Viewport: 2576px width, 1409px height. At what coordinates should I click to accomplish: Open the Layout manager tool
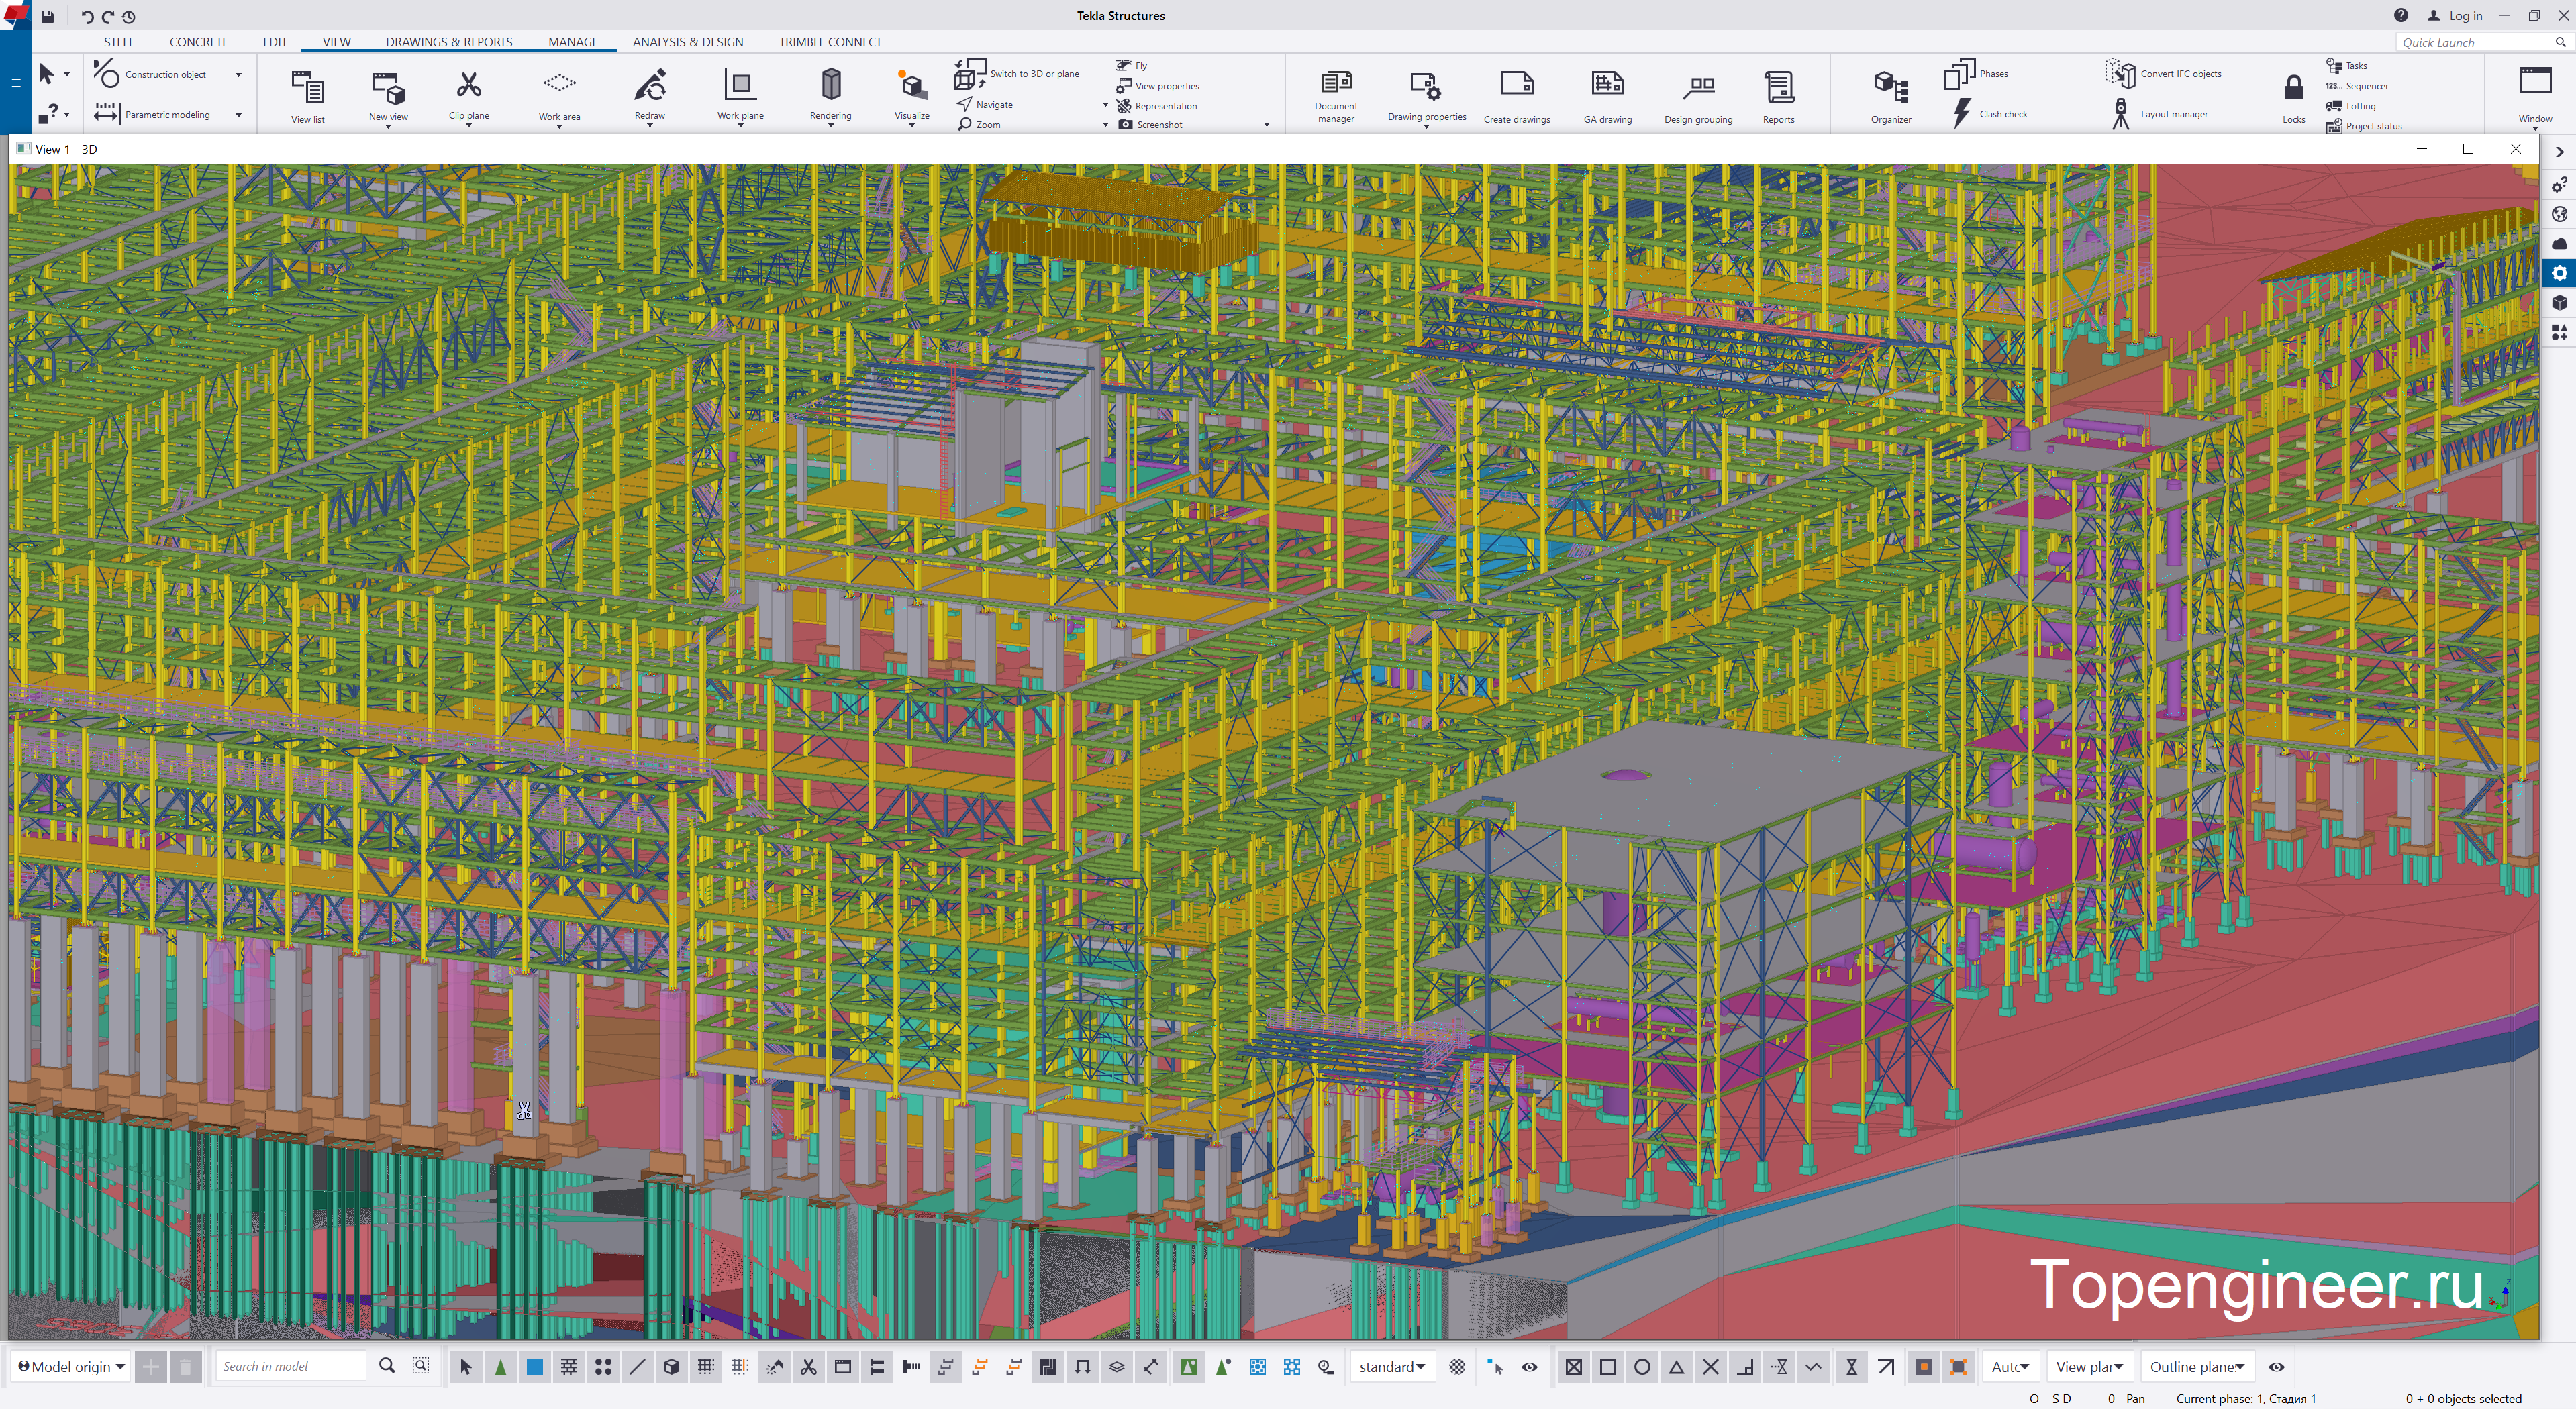click(2121, 114)
